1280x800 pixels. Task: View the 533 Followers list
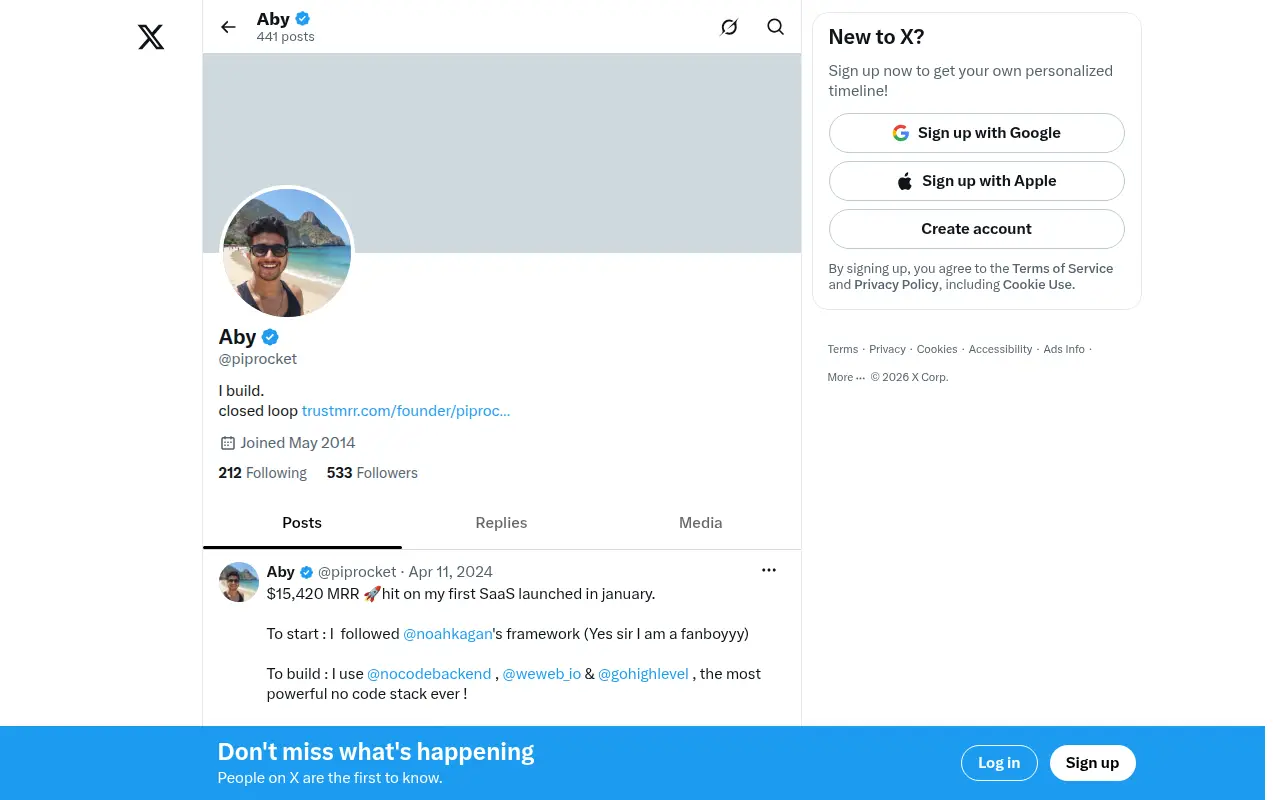coord(372,473)
